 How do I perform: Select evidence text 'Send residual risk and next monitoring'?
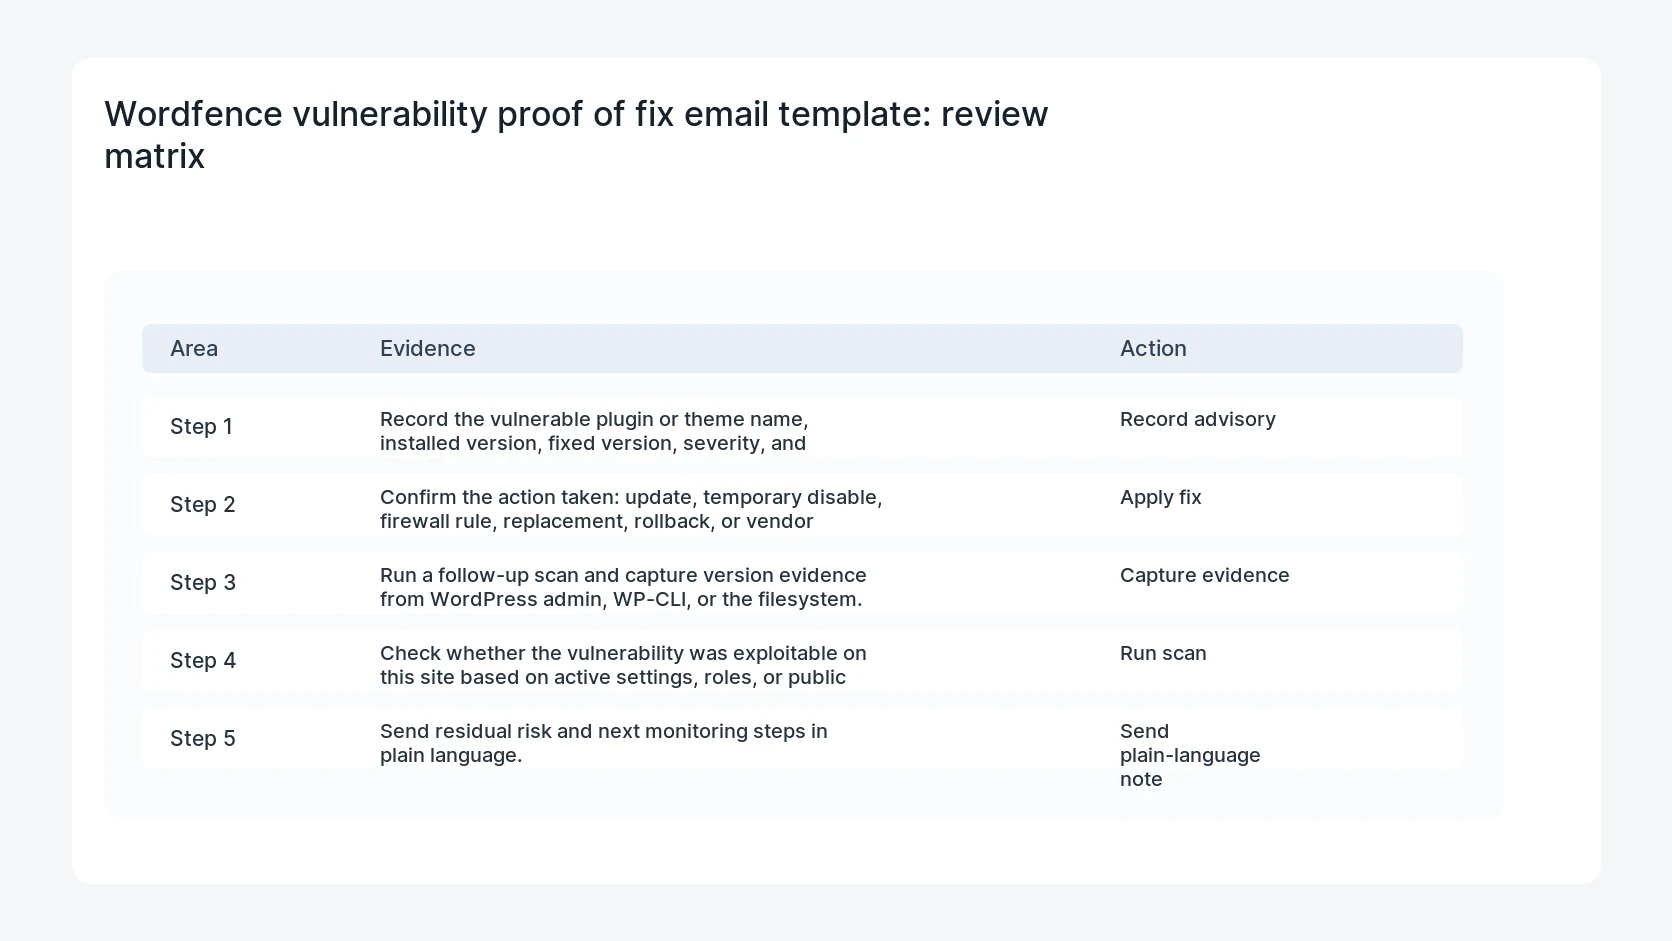click(x=564, y=731)
